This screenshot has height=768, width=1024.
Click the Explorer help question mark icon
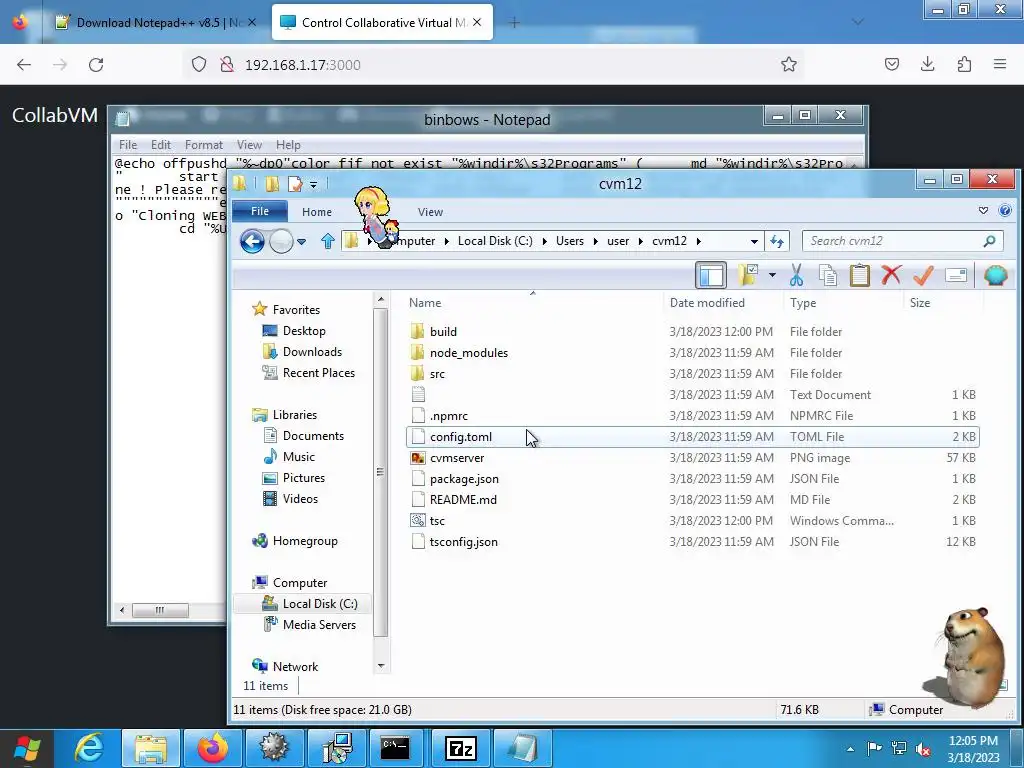pos(1005,210)
